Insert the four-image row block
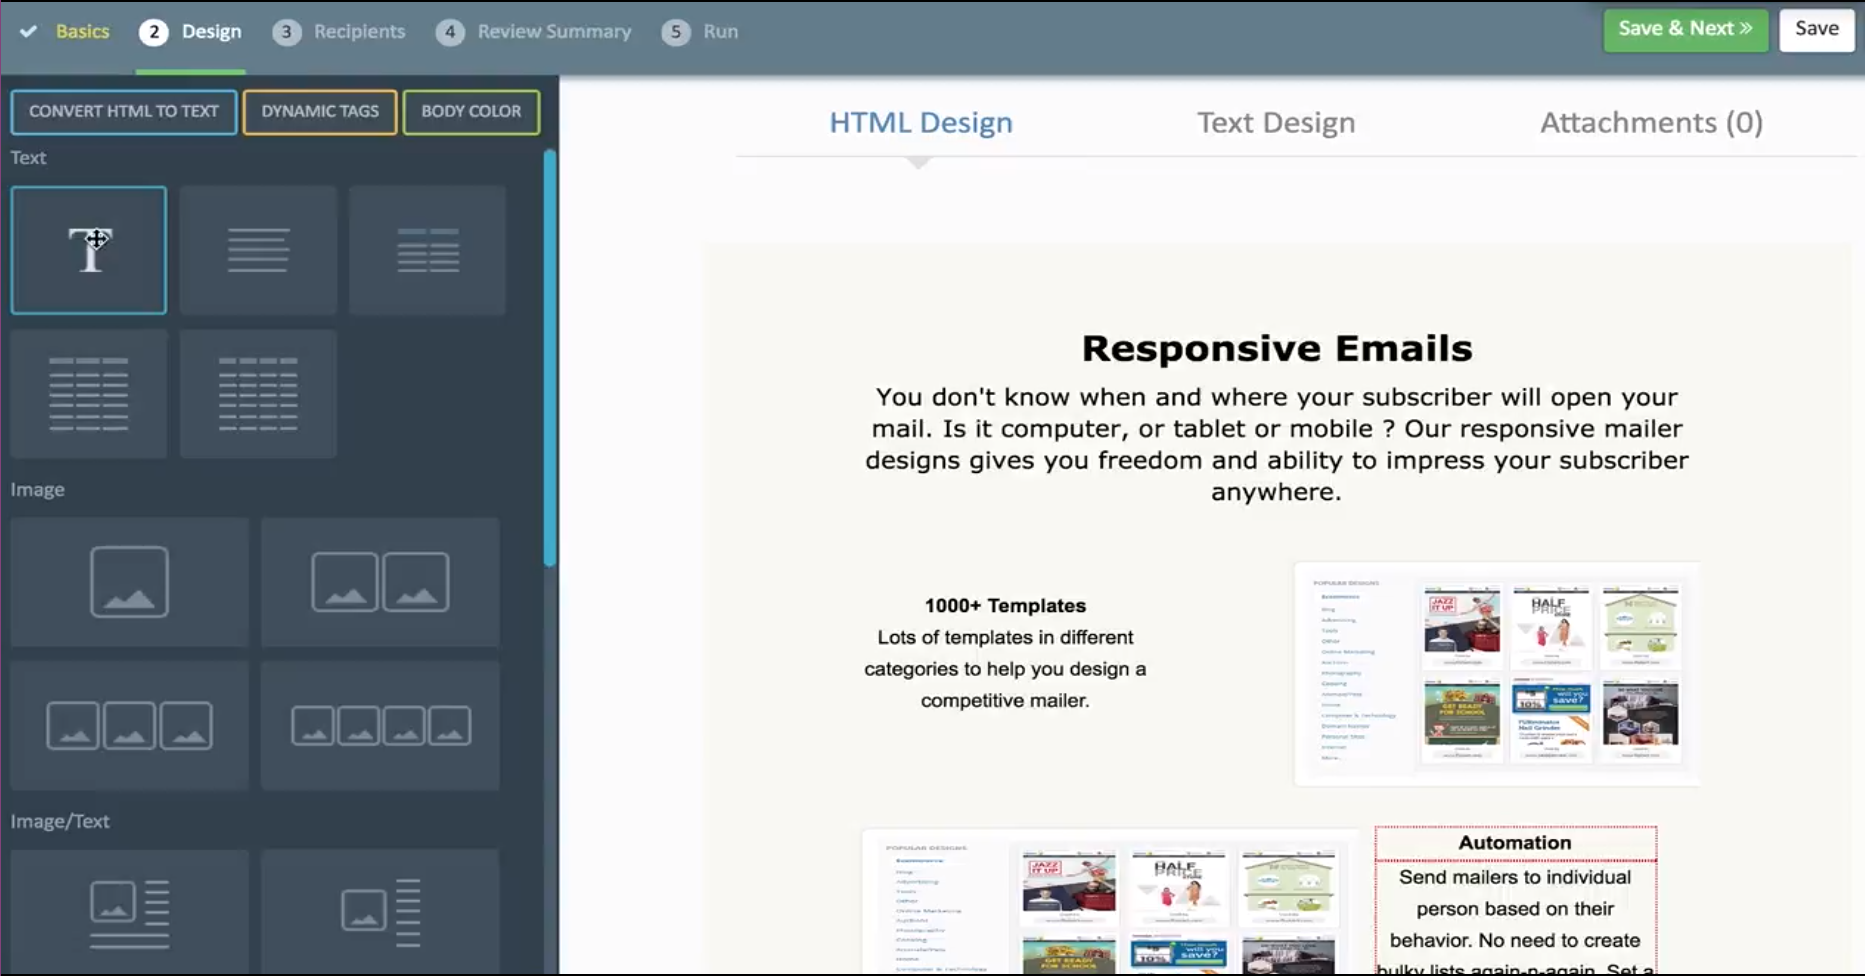Screen dimensions: 1865x976 pyautogui.click(x=380, y=726)
